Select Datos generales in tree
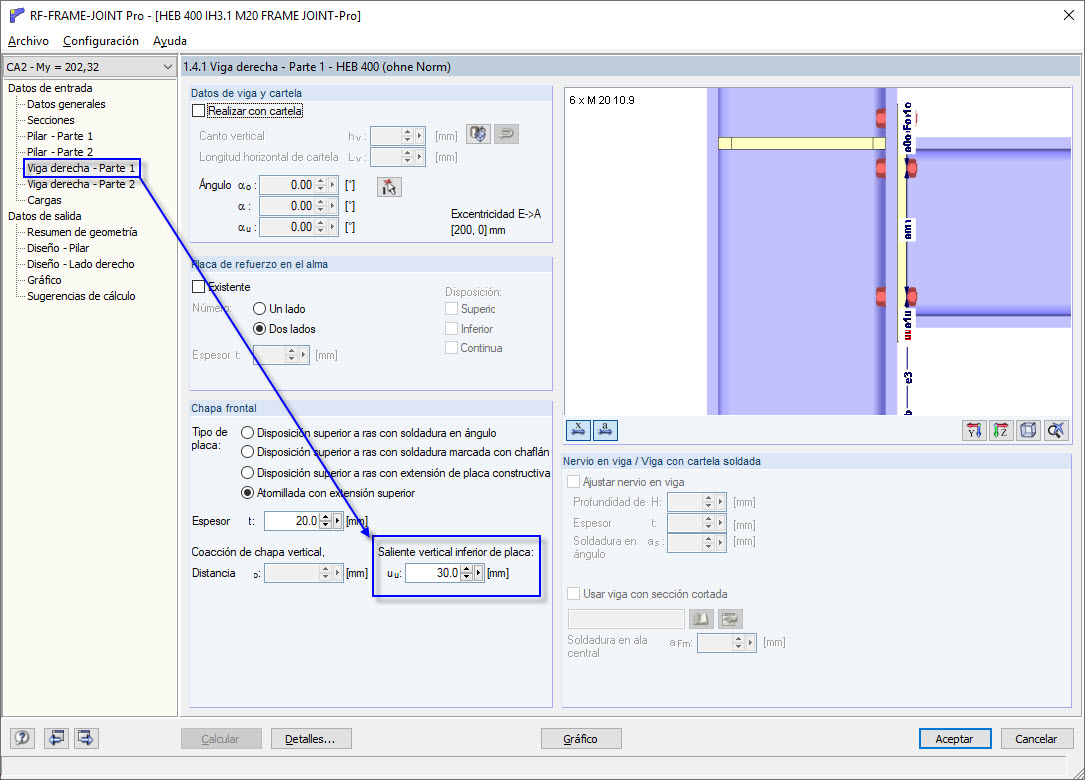Viewport: 1085px width, 780px height. [66, 104]
